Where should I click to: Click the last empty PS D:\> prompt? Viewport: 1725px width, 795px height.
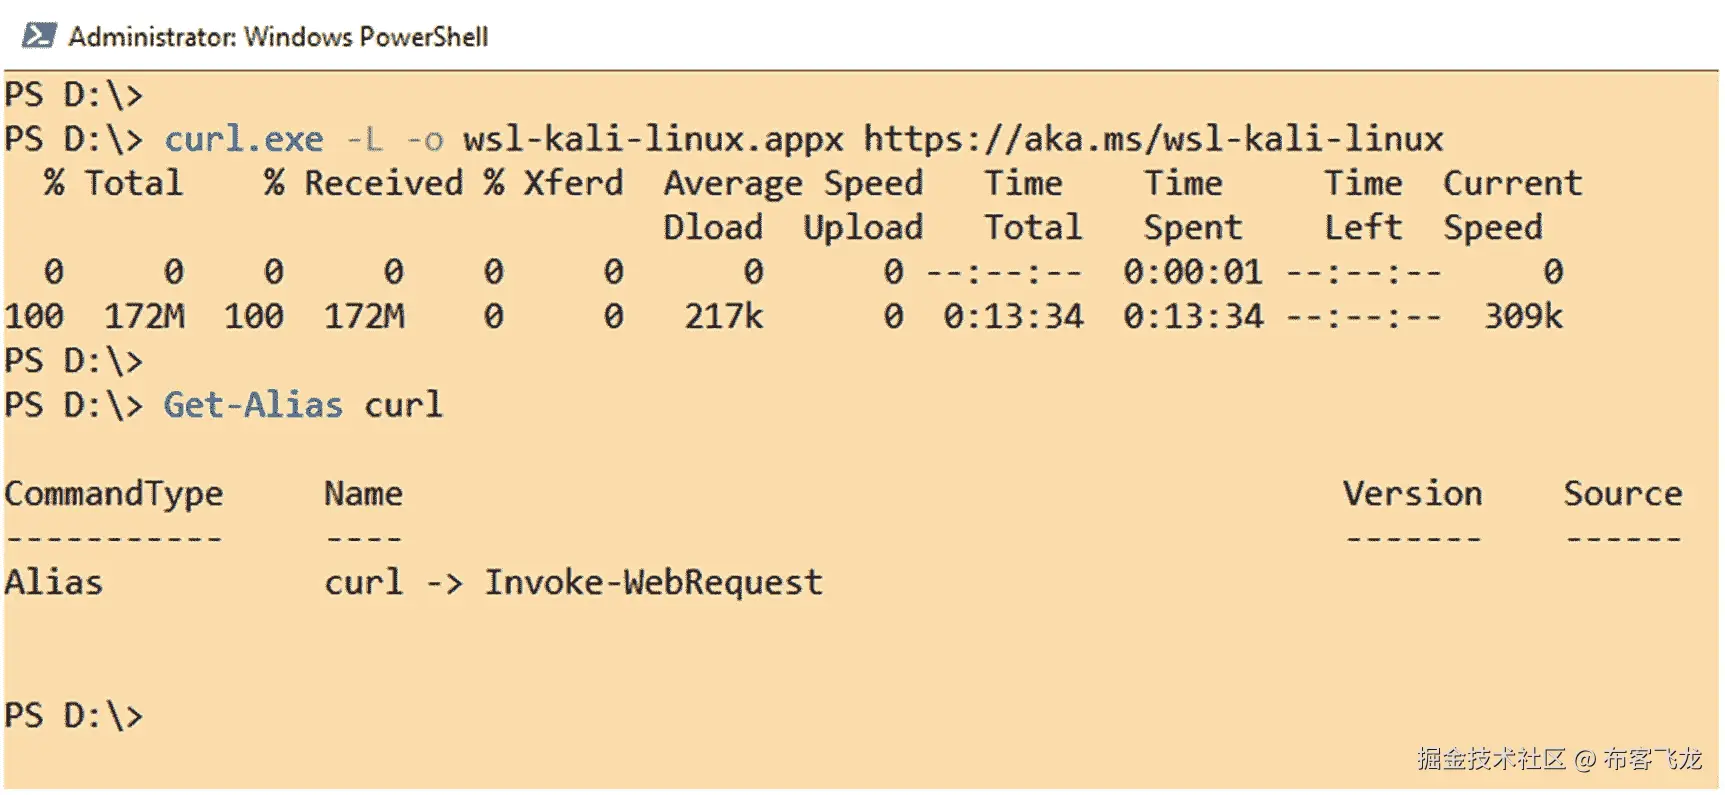click(x=74, y=715)
